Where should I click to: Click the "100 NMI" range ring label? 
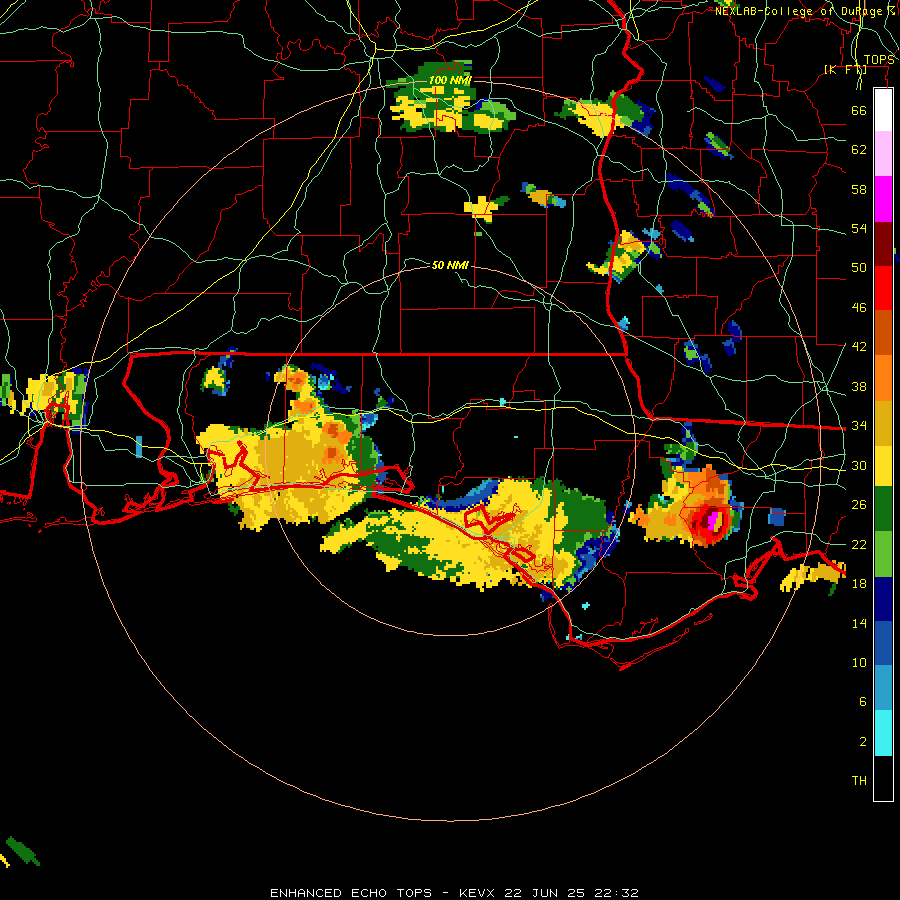pos(450,80)
